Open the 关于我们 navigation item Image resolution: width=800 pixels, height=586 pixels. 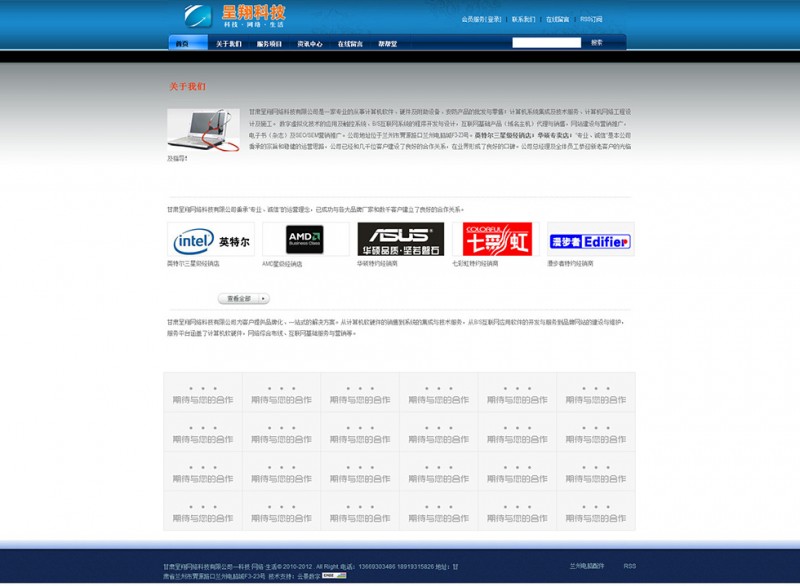coord(228,44)
